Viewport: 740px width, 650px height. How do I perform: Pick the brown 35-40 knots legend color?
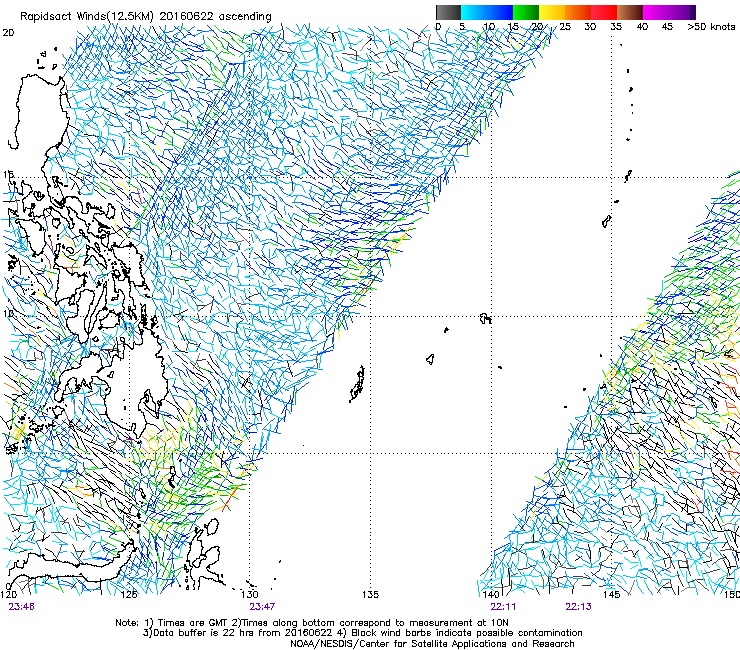[x=630, y=12]
